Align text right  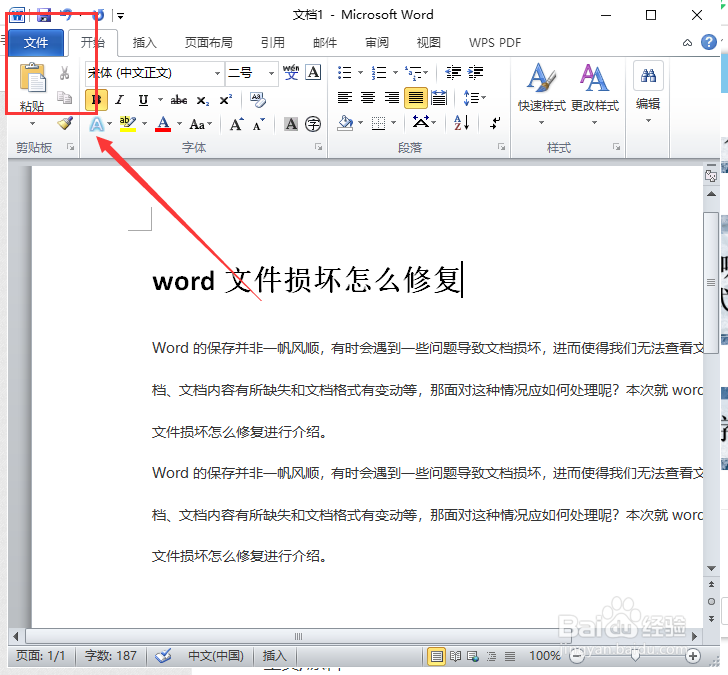point(391,97)
